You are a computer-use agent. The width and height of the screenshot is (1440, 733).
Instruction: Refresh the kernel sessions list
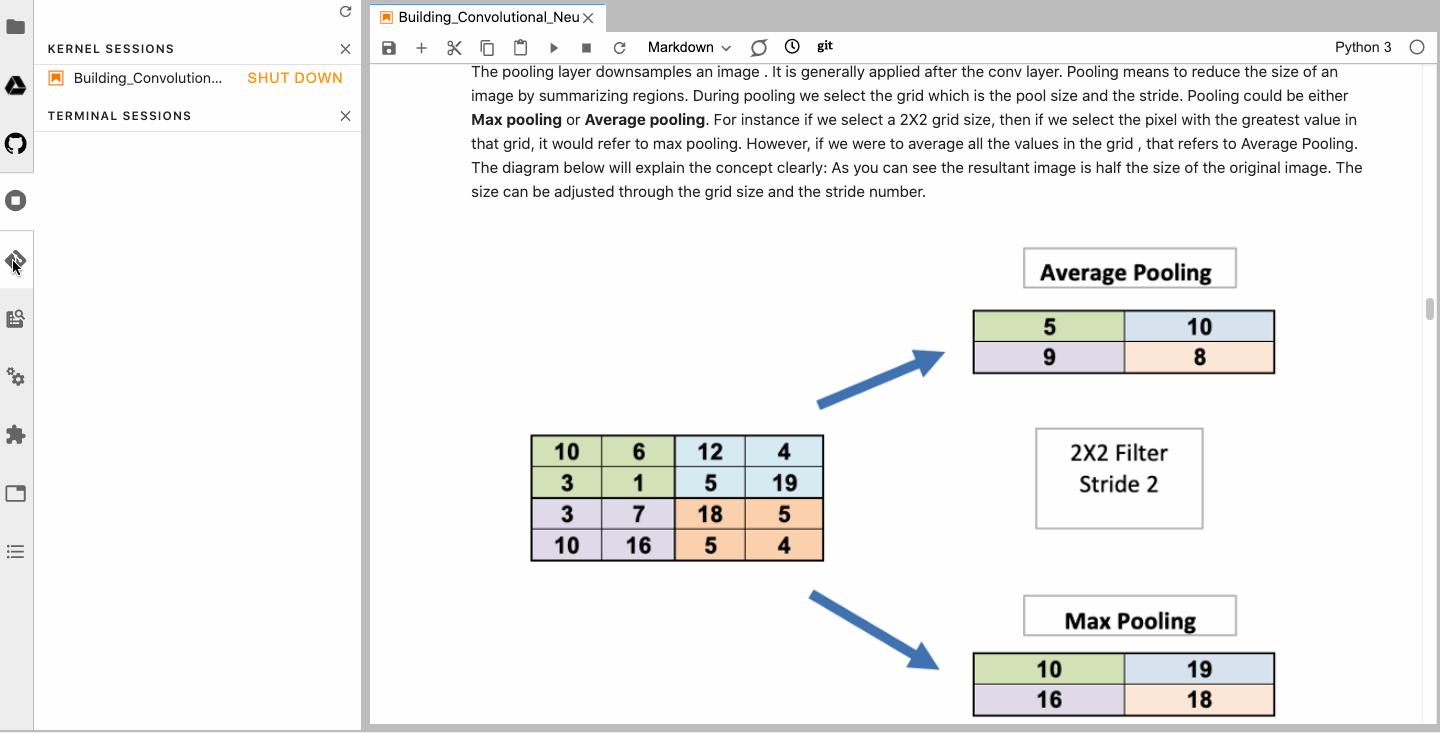(344, 11)
